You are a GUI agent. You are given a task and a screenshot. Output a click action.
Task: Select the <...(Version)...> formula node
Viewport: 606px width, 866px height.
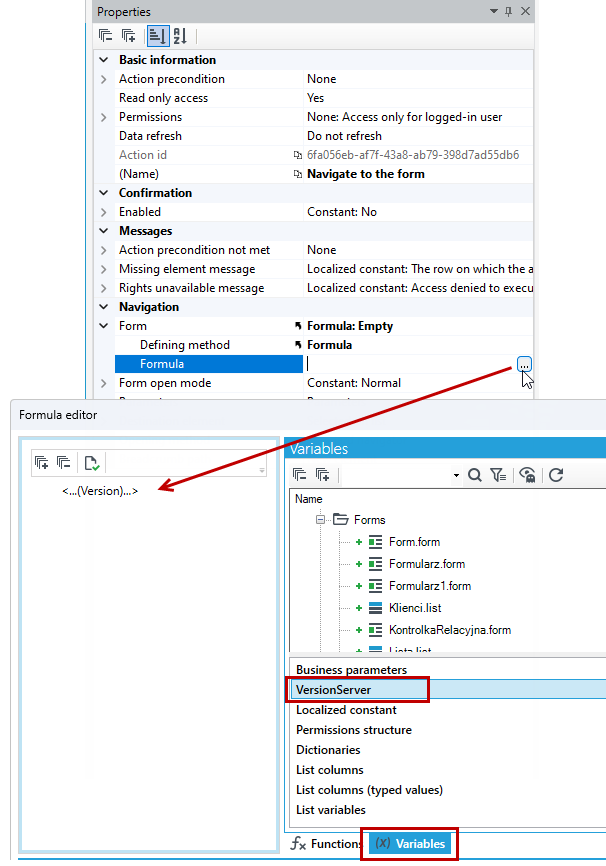point(100,491)
